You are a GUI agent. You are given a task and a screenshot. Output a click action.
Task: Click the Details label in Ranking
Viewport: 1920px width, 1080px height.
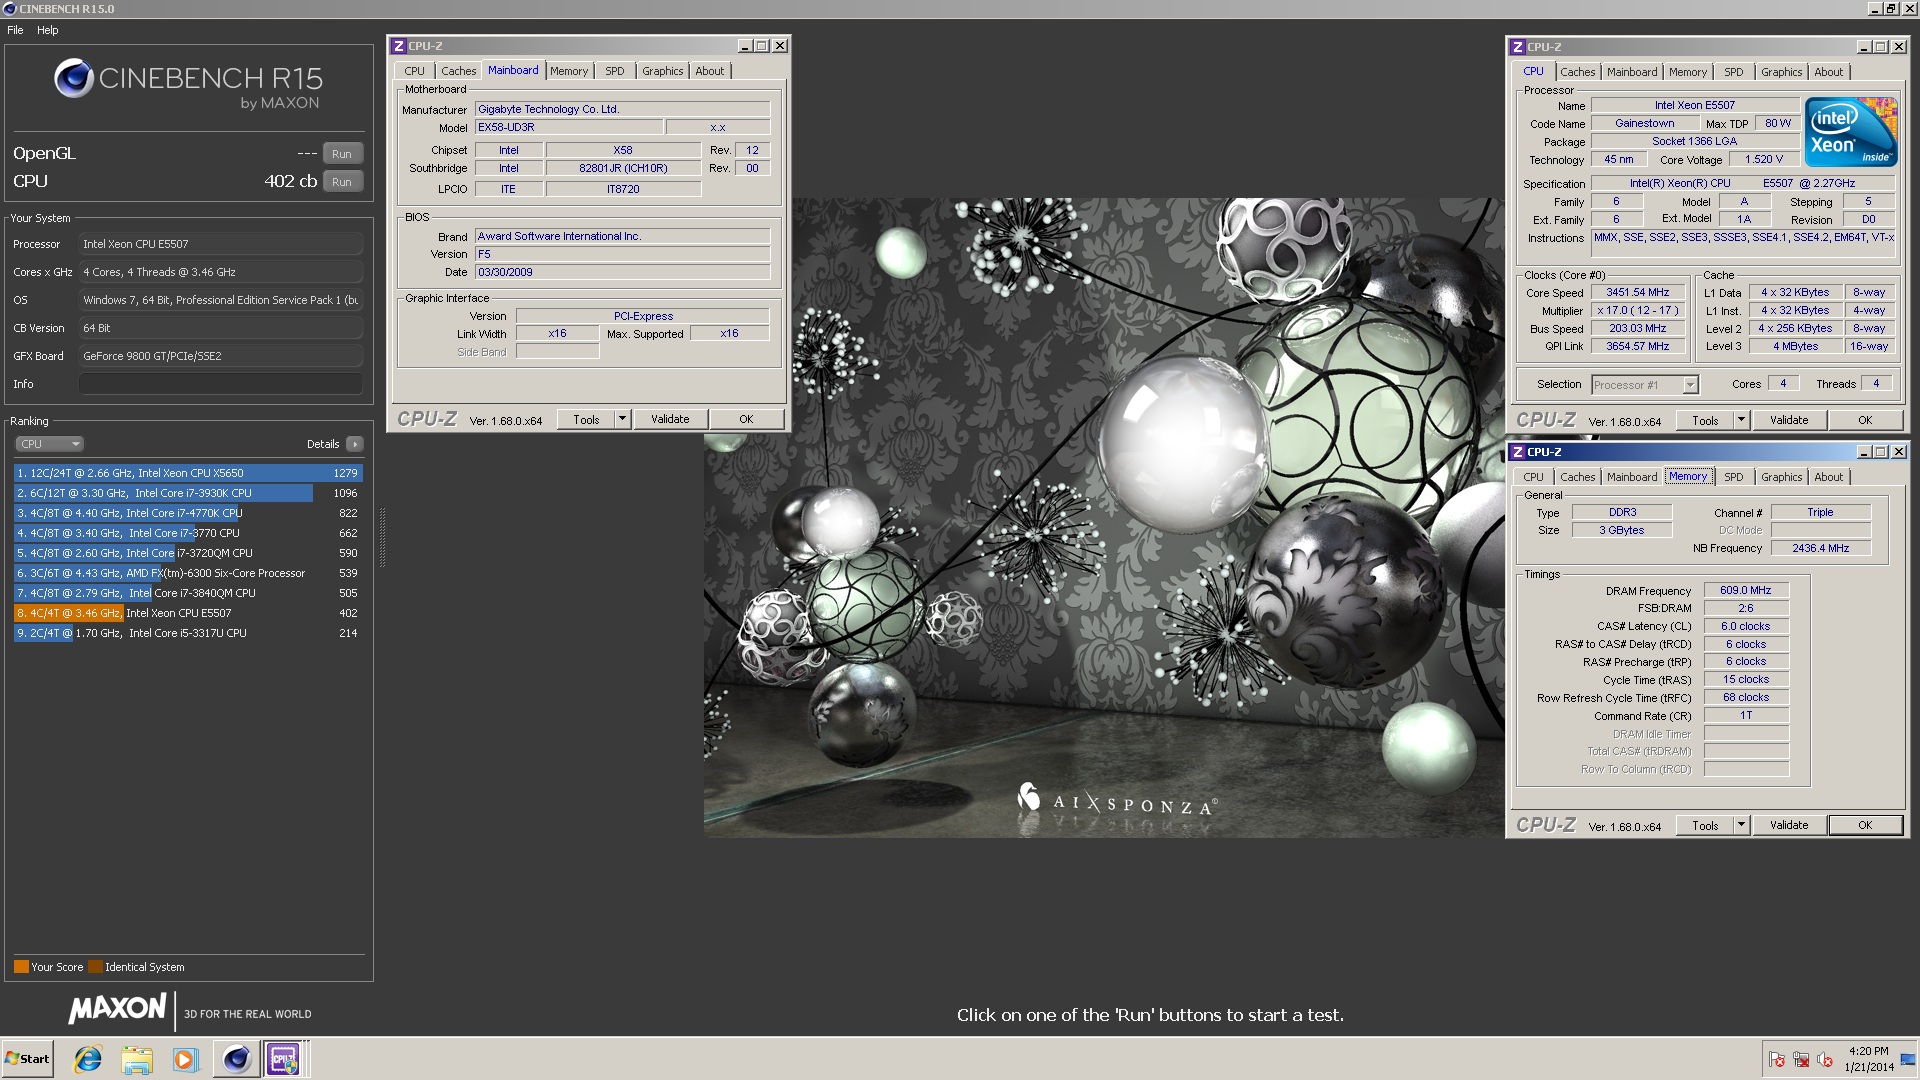[323, 444]
